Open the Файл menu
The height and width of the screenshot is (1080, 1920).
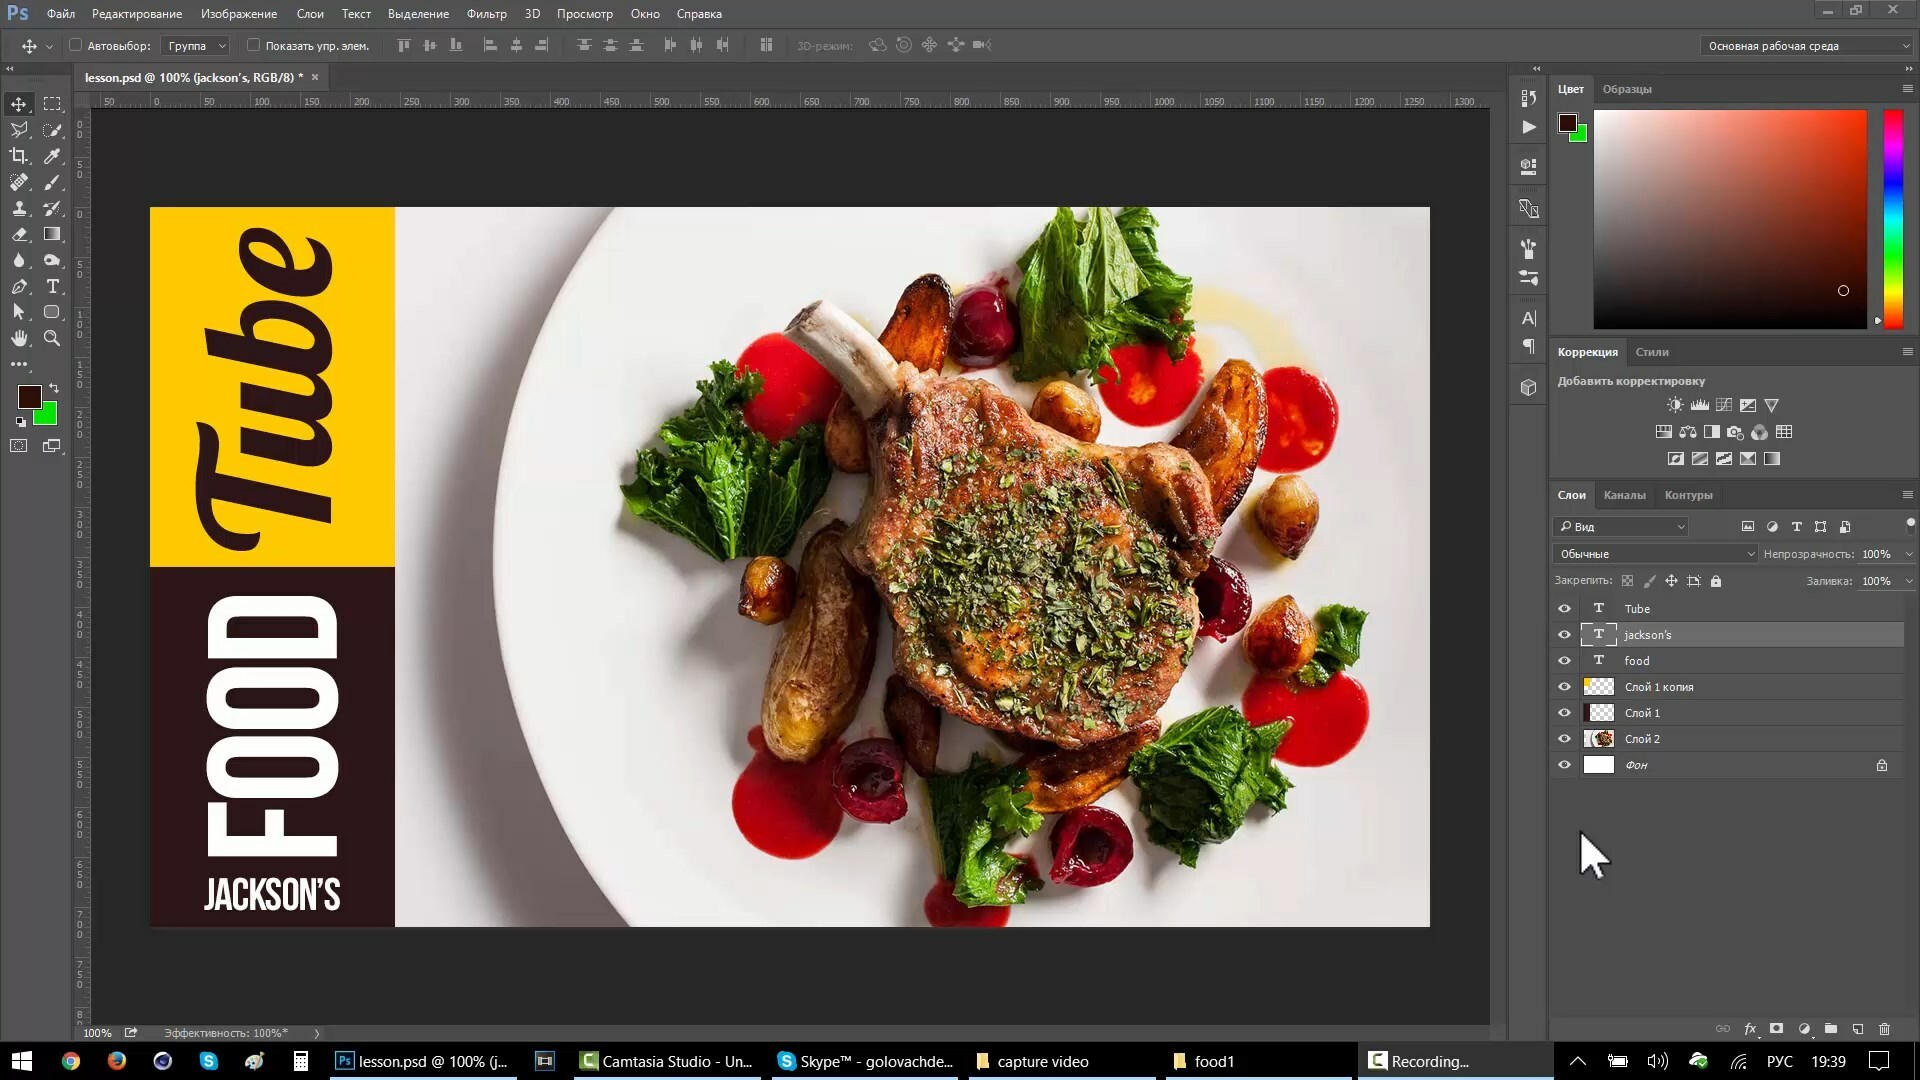61,14
